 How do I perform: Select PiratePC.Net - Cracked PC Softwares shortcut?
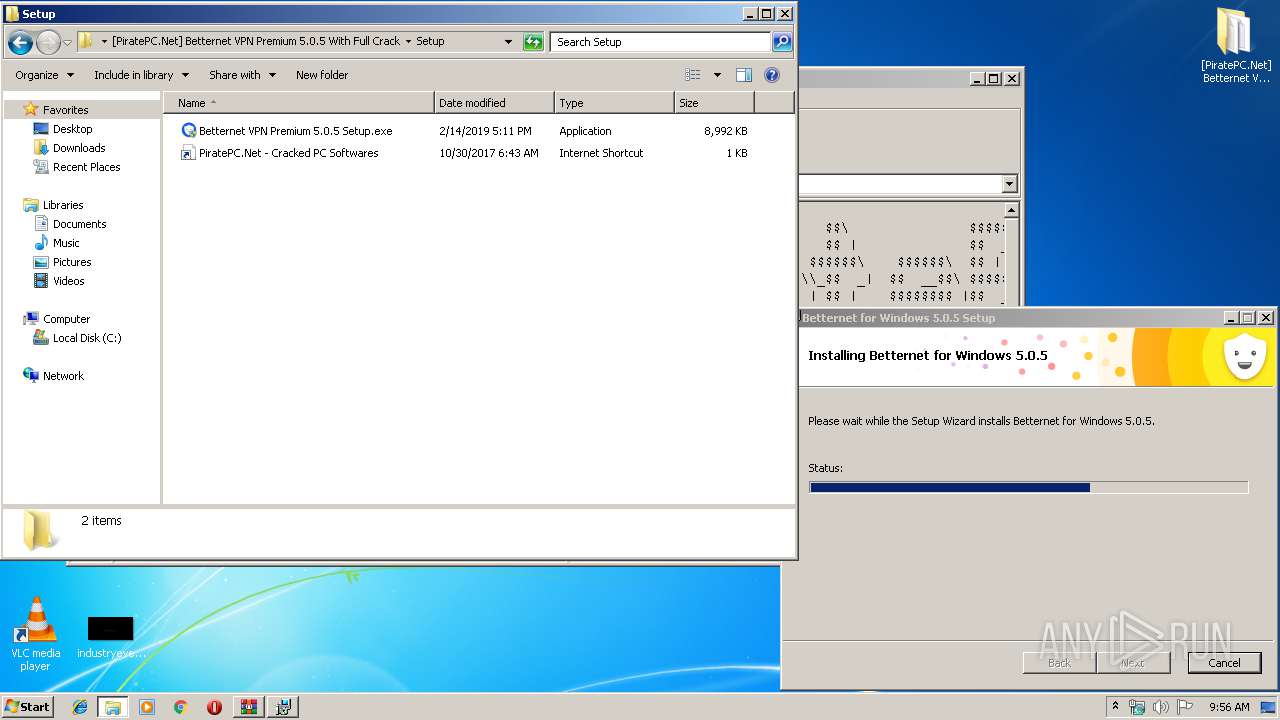[x=288, y=153]
